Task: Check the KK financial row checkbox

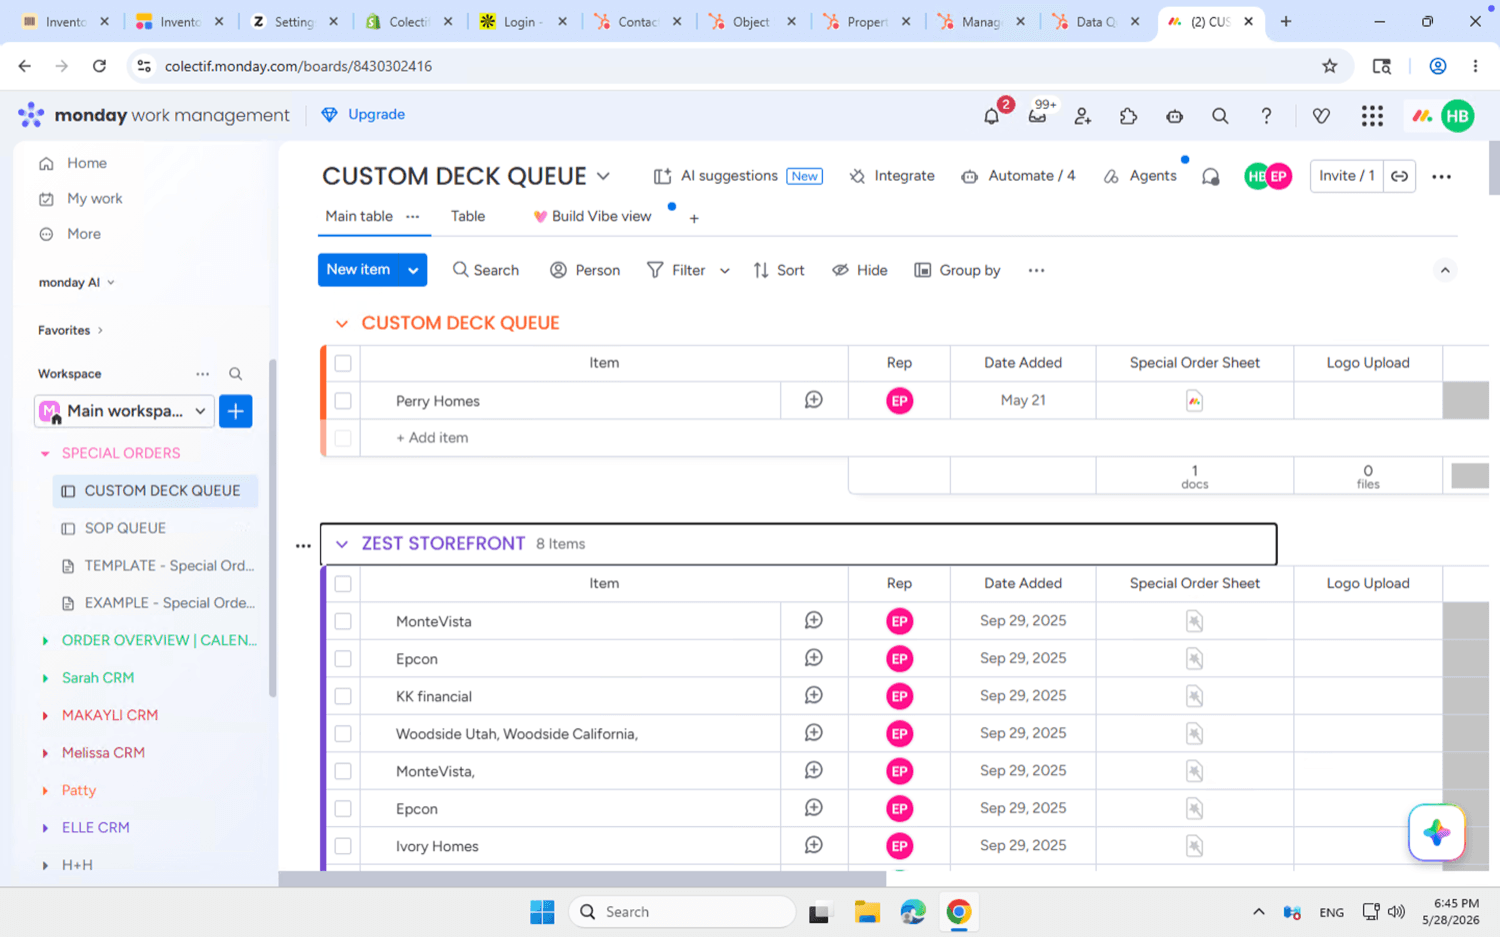Action: click(x=343, y=696)
